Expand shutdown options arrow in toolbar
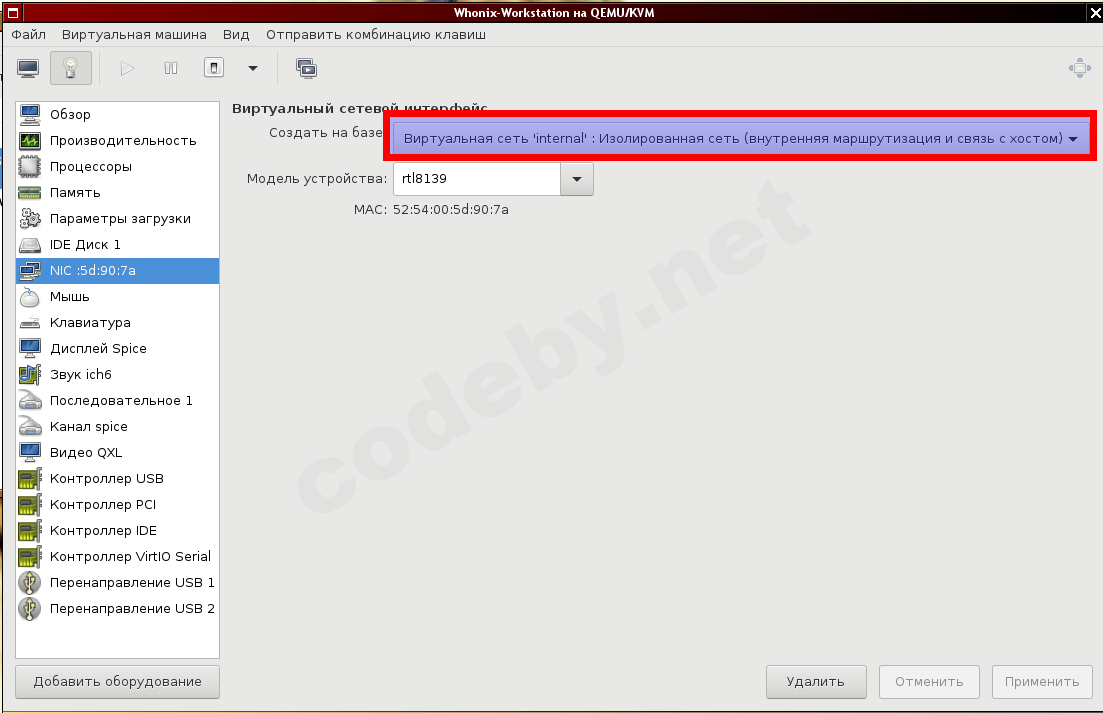This screenshot has height=713, width=1103. pyautogui.click(x=253, y=68)
